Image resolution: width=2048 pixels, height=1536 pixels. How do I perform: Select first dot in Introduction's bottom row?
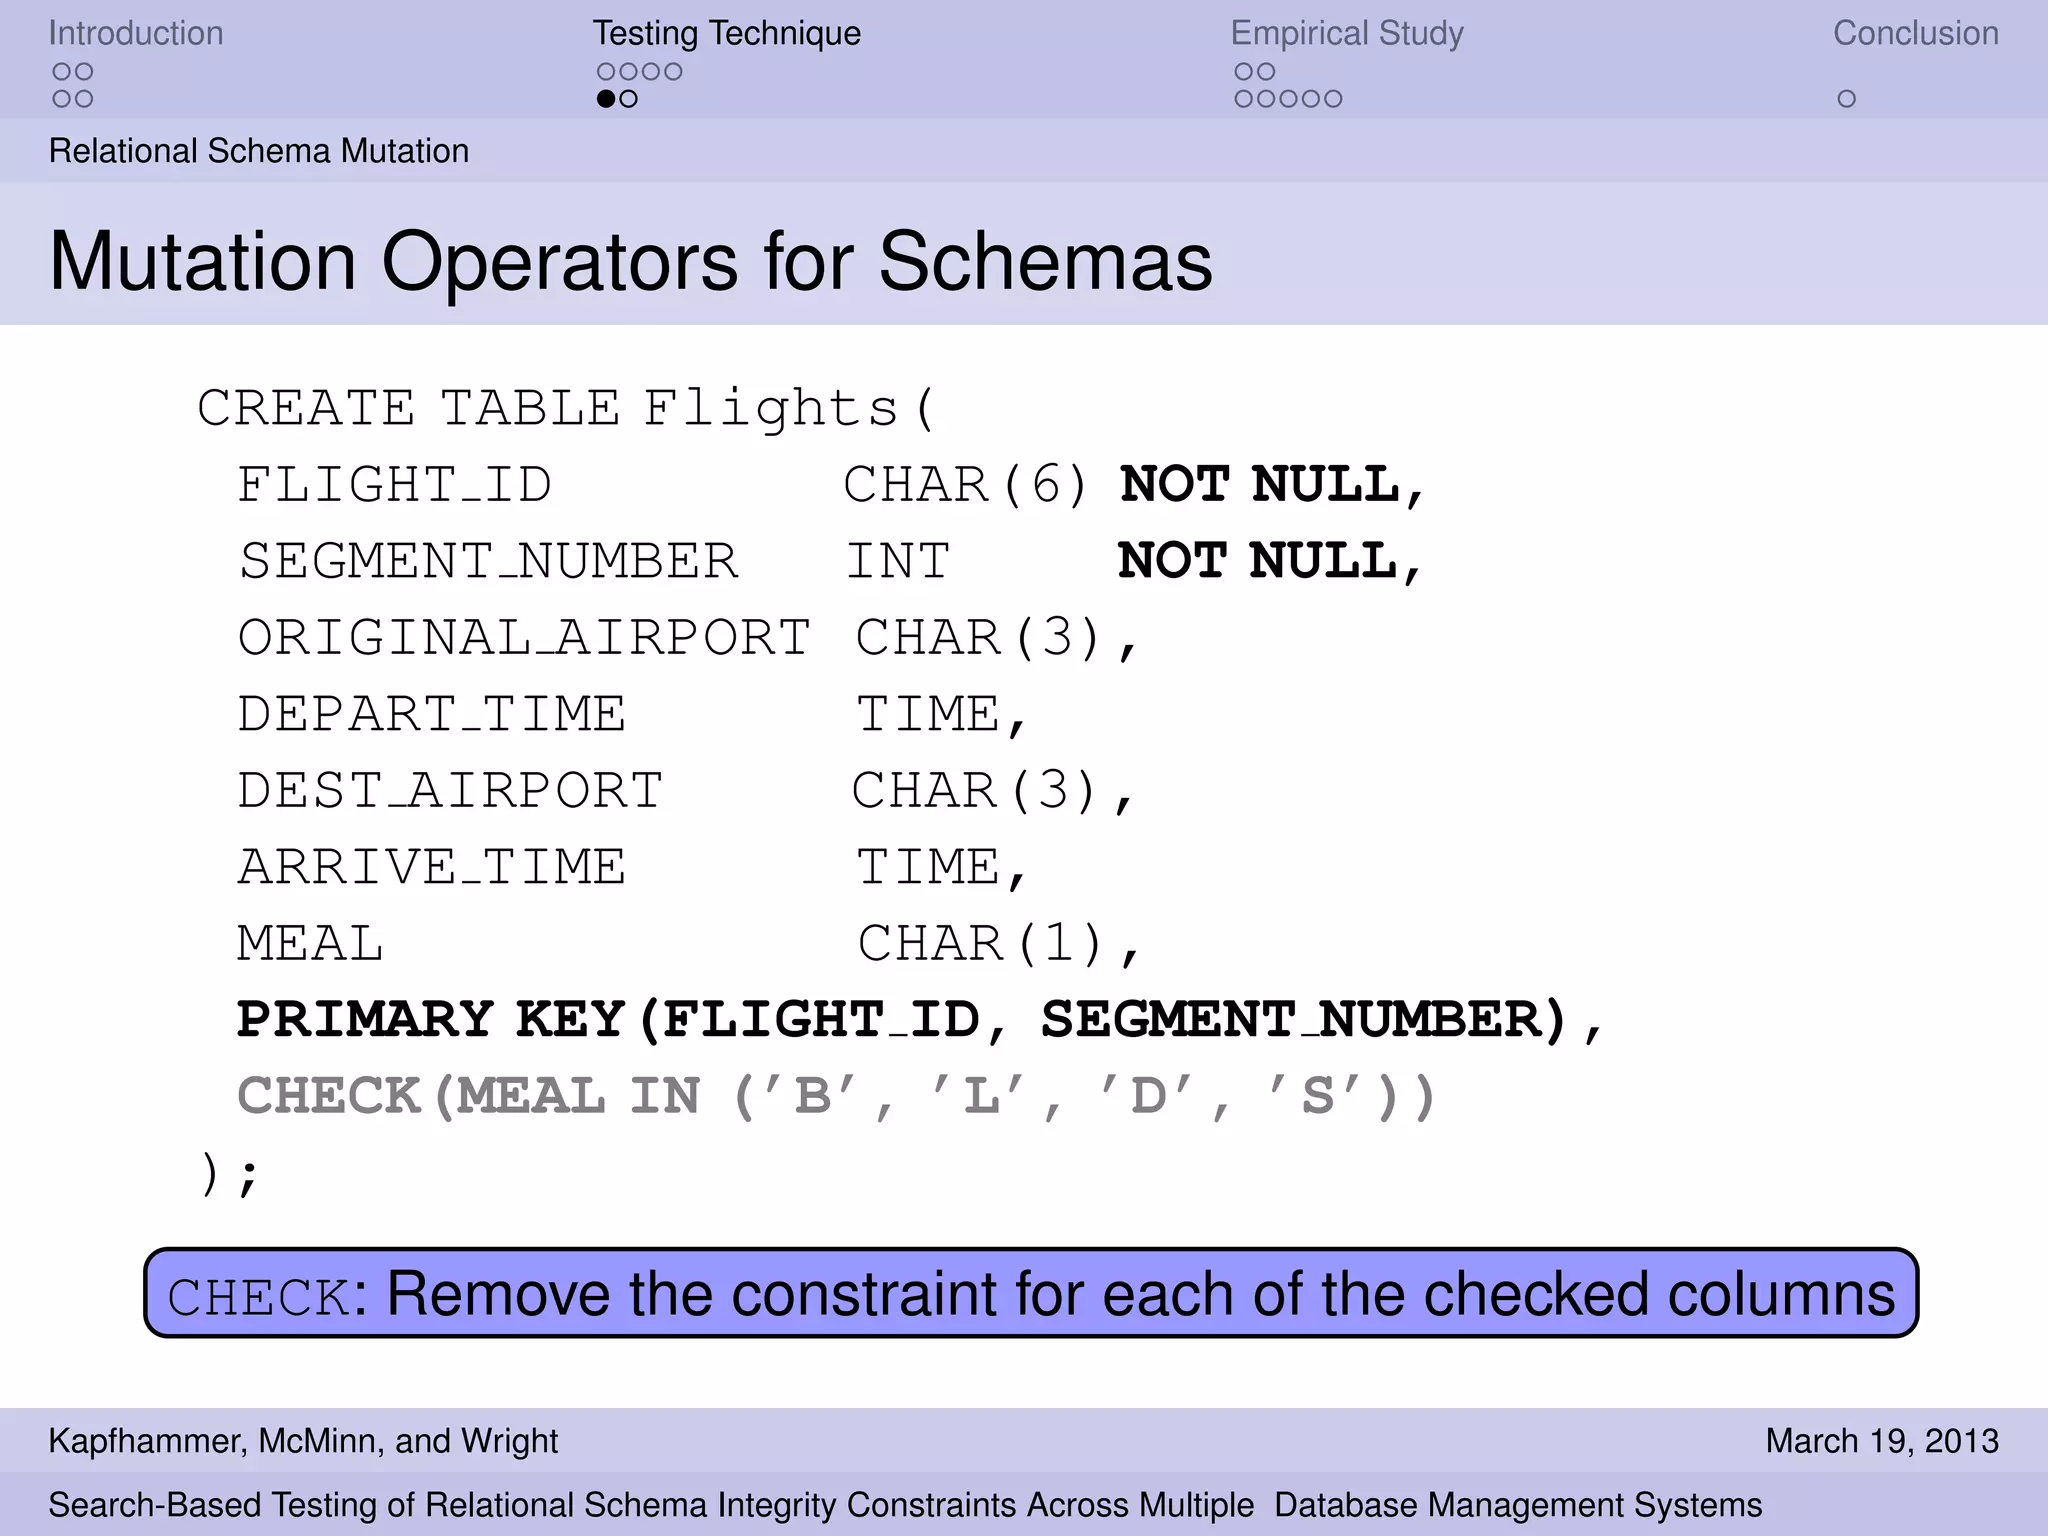(x=62, y=99)
